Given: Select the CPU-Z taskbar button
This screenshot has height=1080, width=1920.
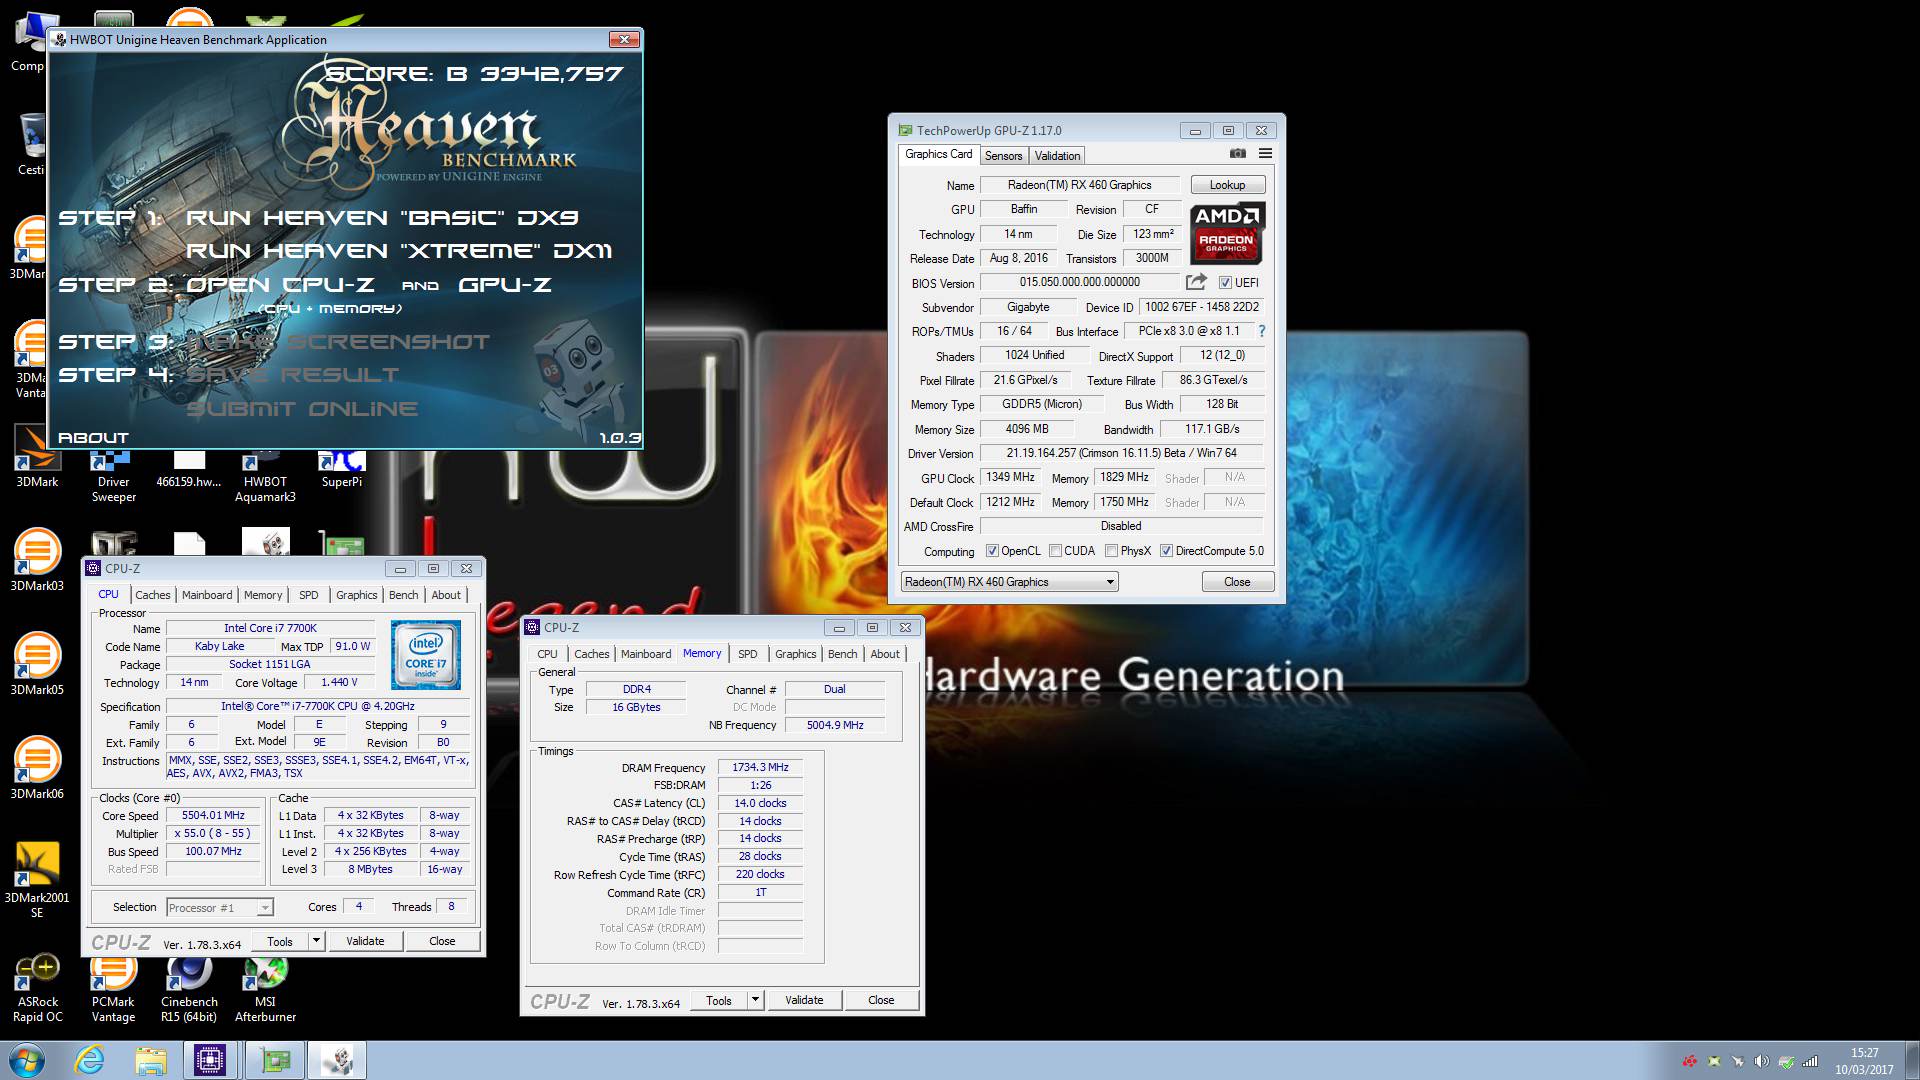Looking at the screenshot, I should click(x=210, y=1060).
